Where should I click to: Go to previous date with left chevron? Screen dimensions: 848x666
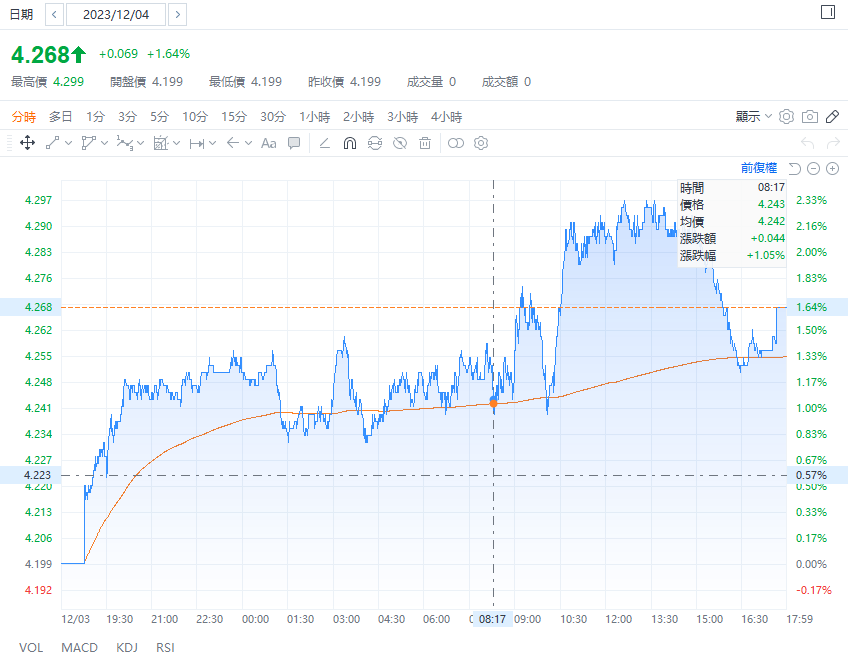(x=54, y=15)
